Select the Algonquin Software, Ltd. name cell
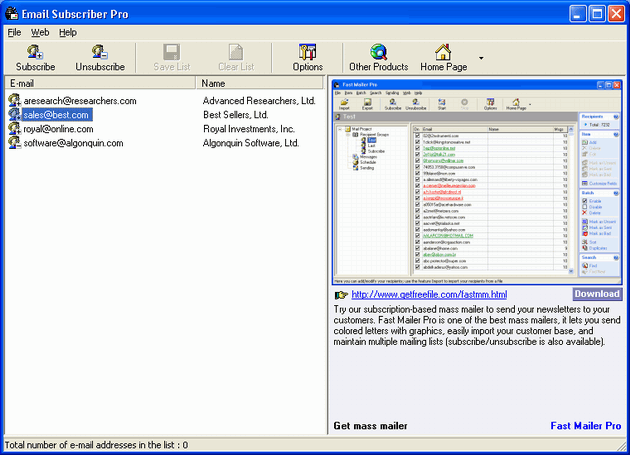The width and height of the screenshot is (630, 455). (251, 143)
